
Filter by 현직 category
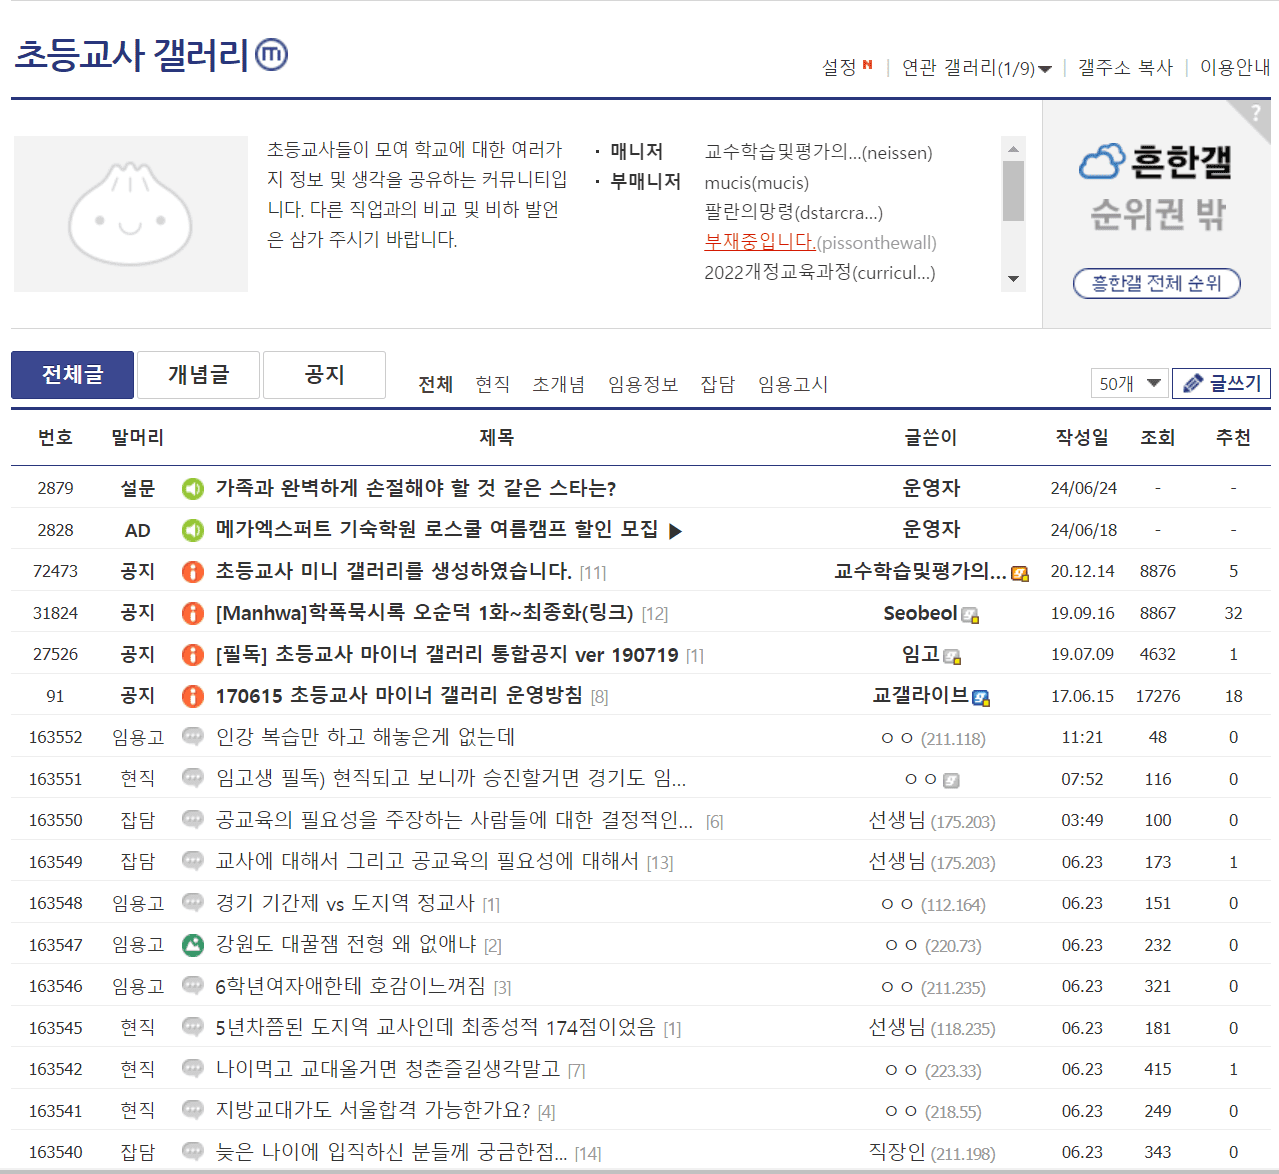coord(492,384)
